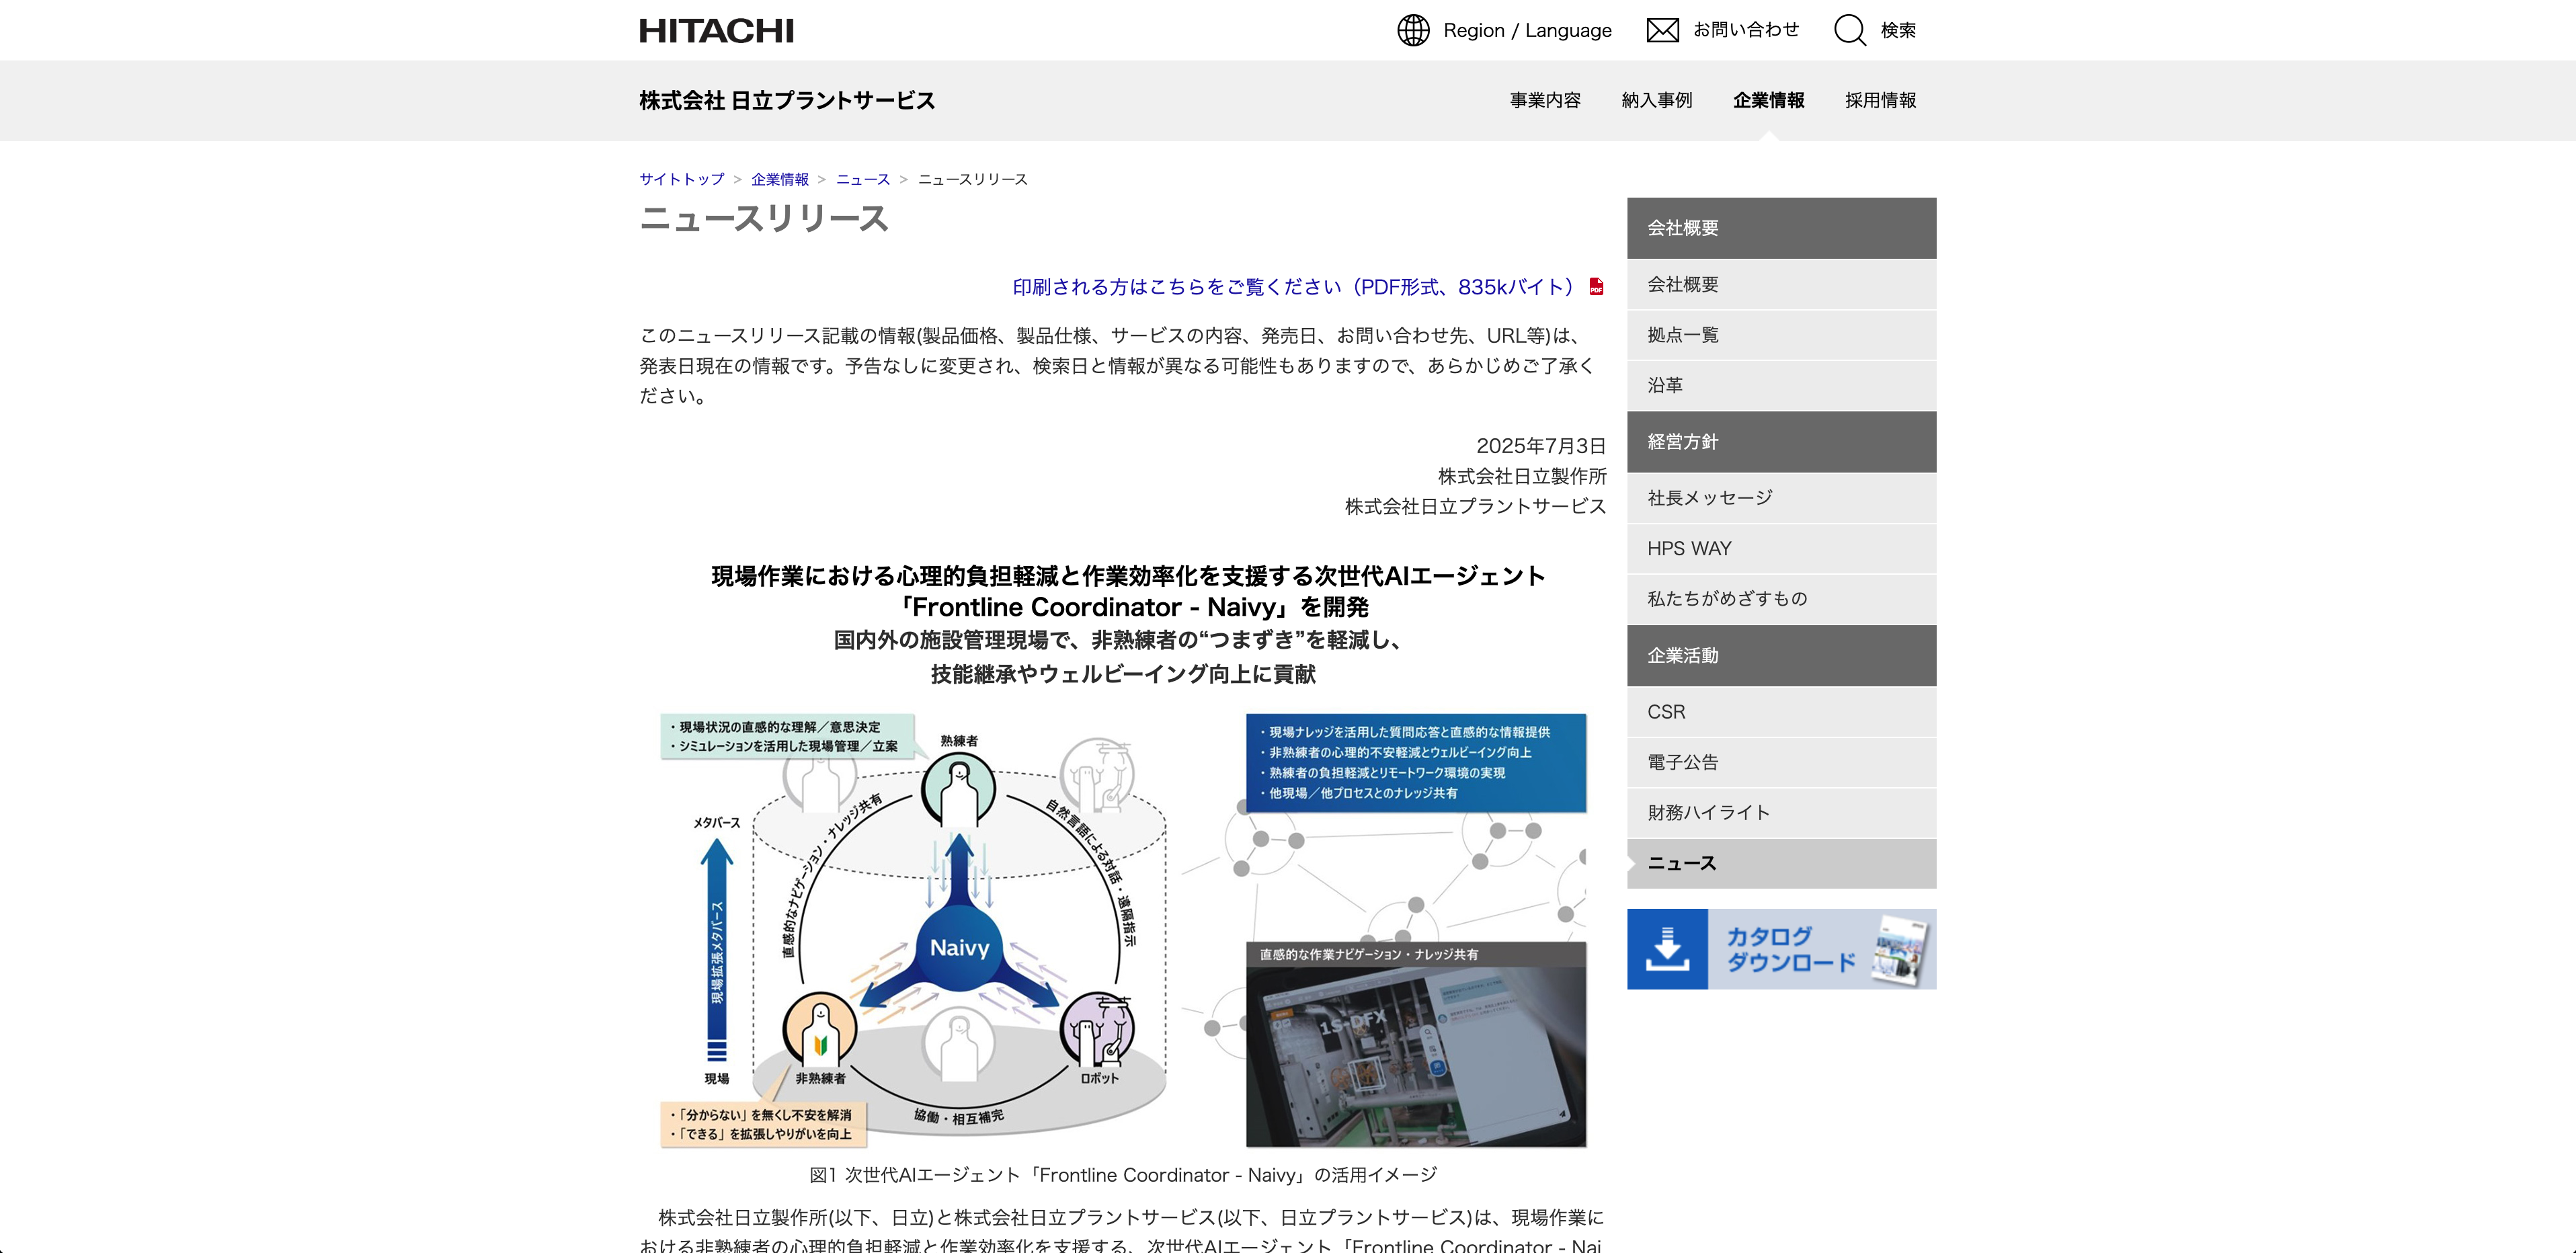Click the red PDF file icon

pyautogui.click(x=1596, y=287)
